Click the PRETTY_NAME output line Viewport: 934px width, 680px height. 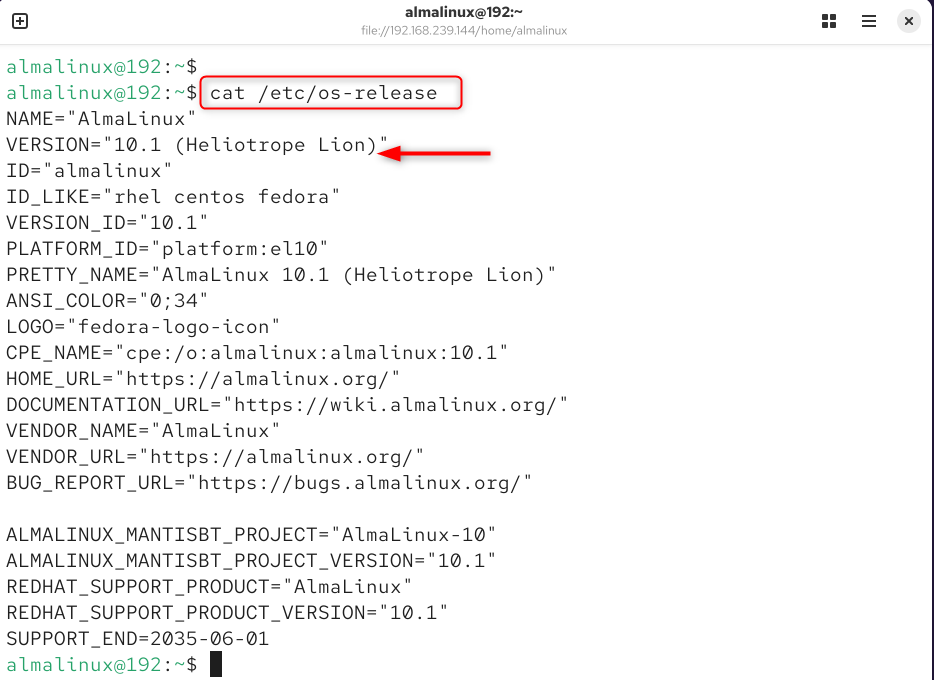coord(280,274)
